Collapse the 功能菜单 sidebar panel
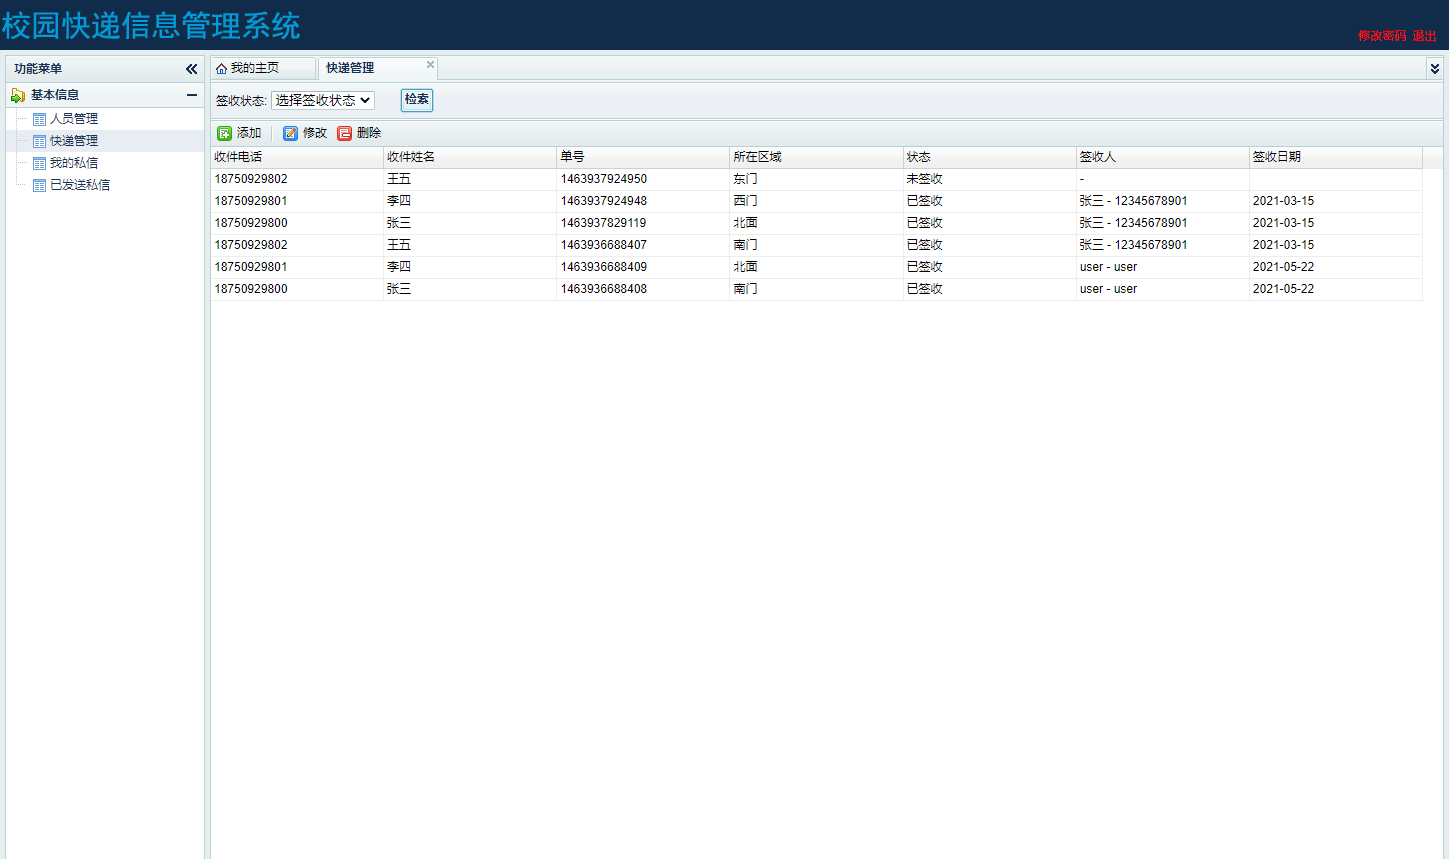The height and width of the screenshot is (859, 1449). pyautogui.click(x=191, y=69)
